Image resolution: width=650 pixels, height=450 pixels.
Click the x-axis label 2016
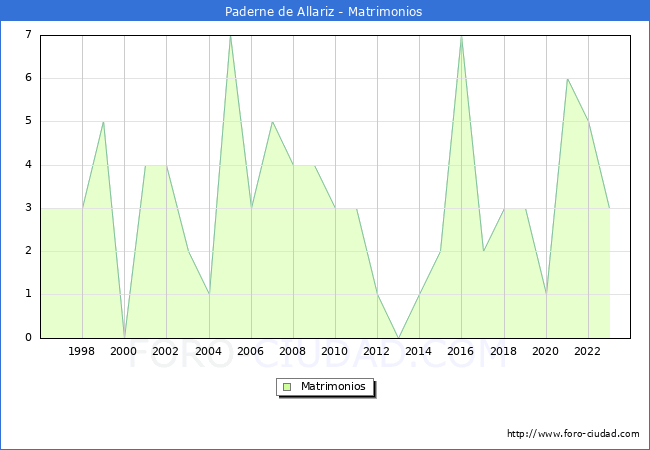pyautogui.click(x=461, y=351)
